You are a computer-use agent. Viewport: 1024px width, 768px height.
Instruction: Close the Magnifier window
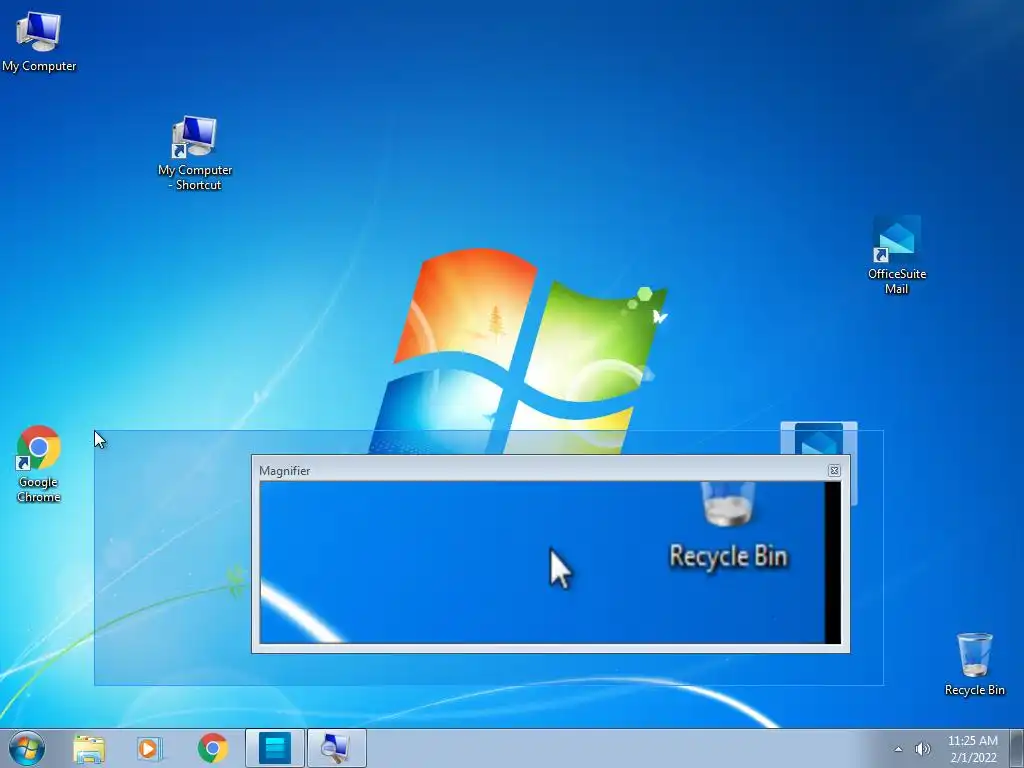(x=834, y=470)
